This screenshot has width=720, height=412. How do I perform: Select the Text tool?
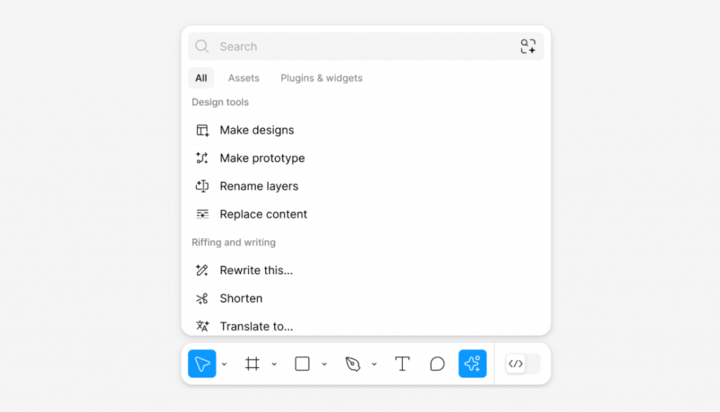402,364
